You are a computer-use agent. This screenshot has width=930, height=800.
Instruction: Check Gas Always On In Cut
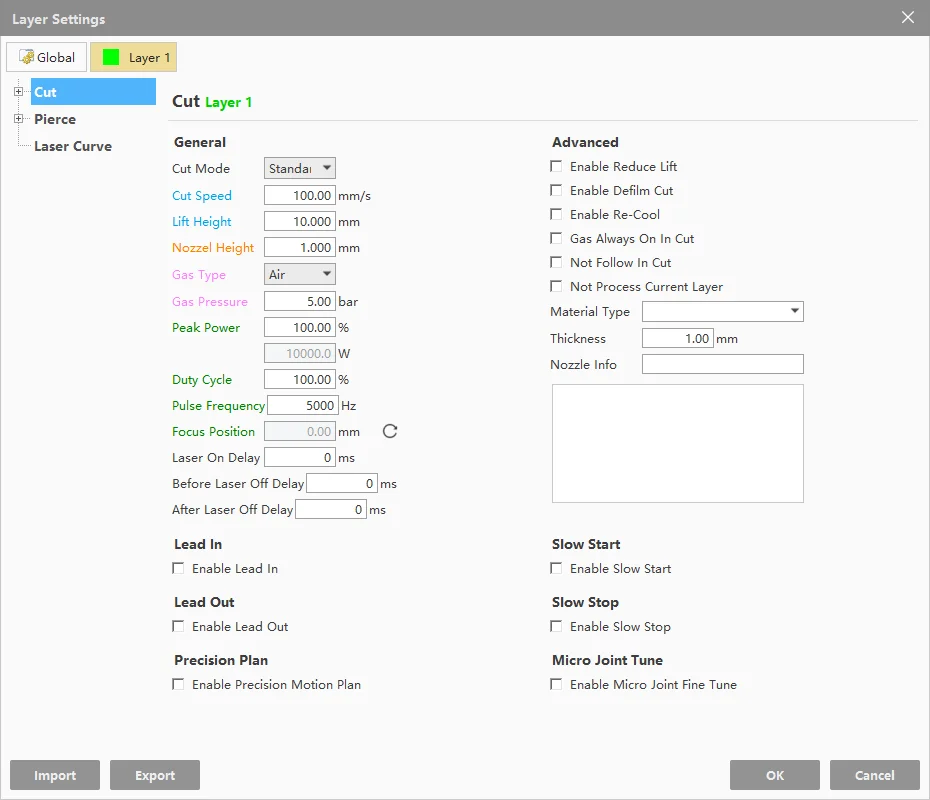coord(557,239)
